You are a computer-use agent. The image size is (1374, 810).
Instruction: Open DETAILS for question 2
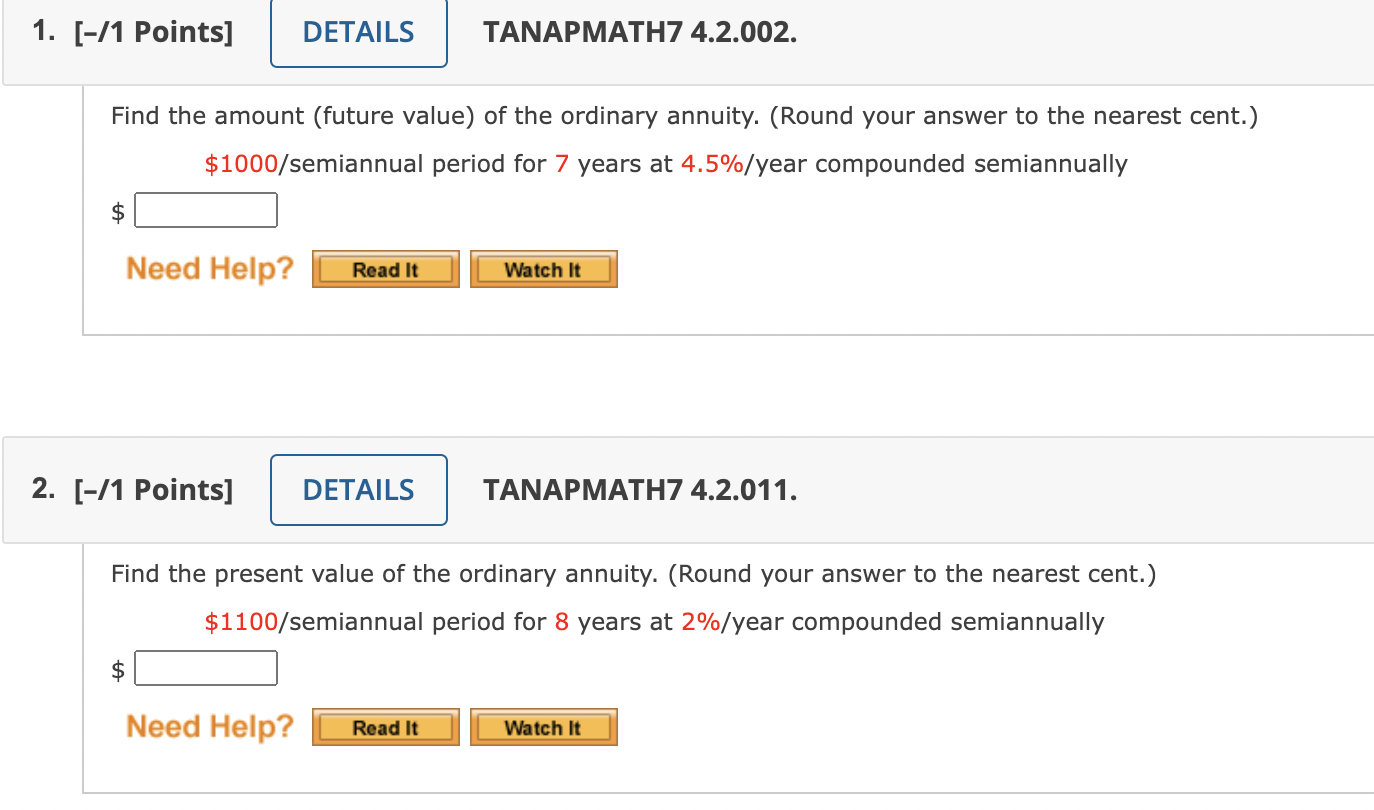click(358, 489)
